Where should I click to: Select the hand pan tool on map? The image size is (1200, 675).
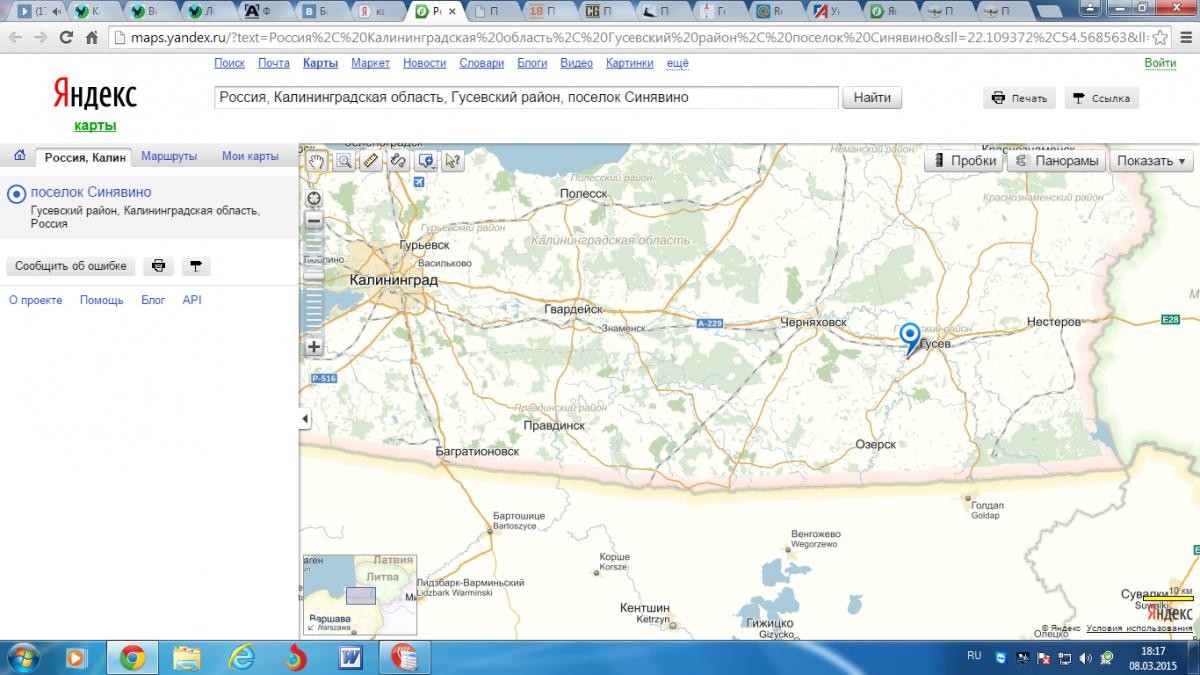(317, 161)
